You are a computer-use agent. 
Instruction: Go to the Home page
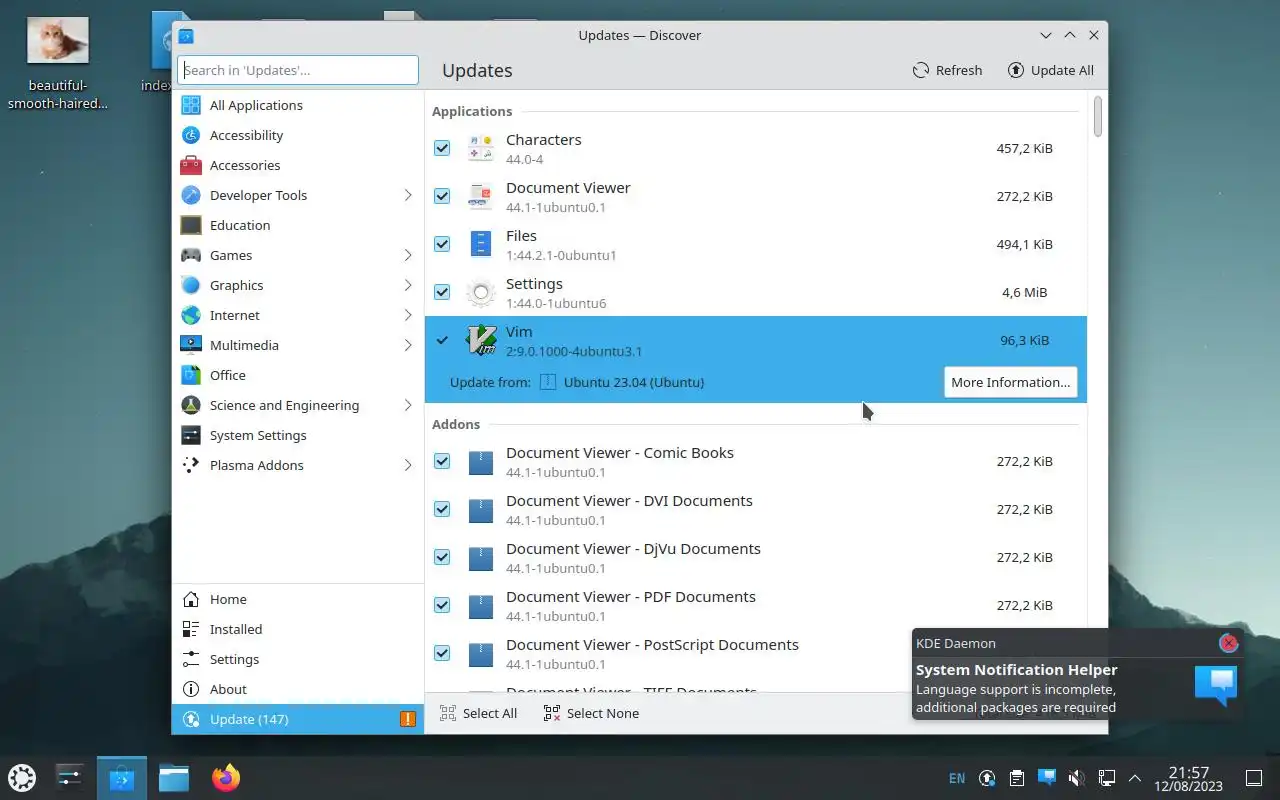click(298, 599)
